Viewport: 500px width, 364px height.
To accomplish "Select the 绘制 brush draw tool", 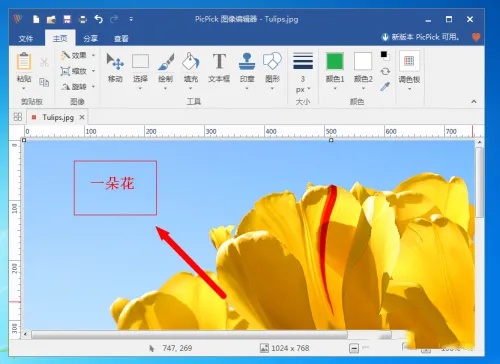I will pos(166,67).
